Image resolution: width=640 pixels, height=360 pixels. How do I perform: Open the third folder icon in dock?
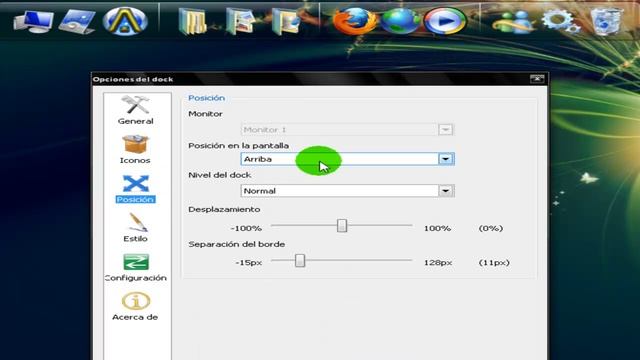pyautogui.click(x=287, y=21)
